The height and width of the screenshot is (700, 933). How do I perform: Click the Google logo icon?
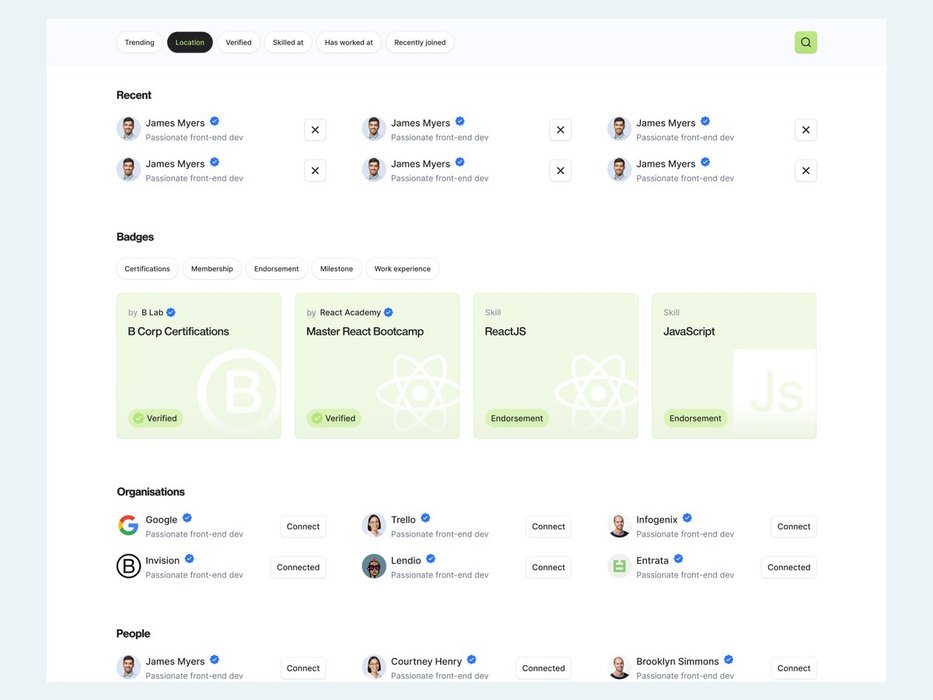tap(128, 526)
